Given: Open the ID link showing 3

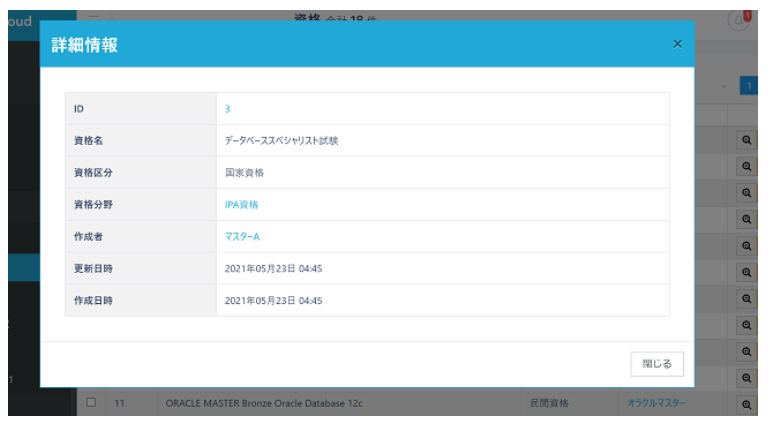Looking at the screenshot, I should pyautogui.click(x=228, y=108).
